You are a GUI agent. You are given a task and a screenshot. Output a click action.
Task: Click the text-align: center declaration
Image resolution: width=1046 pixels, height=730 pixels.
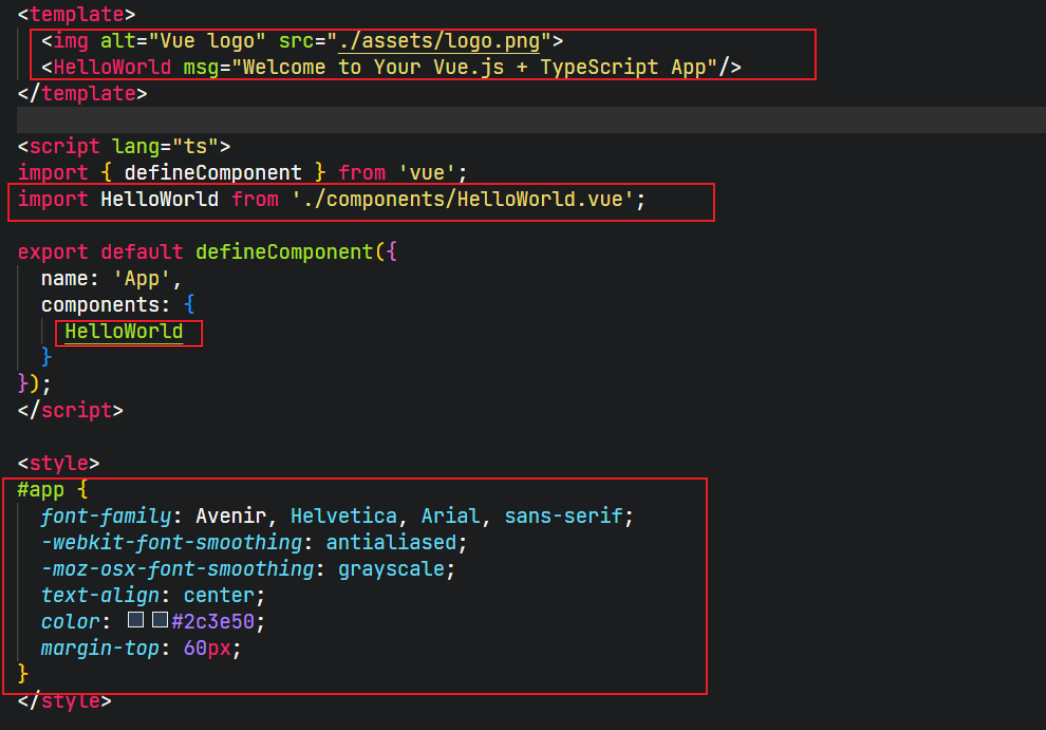[x=153, y=595]
